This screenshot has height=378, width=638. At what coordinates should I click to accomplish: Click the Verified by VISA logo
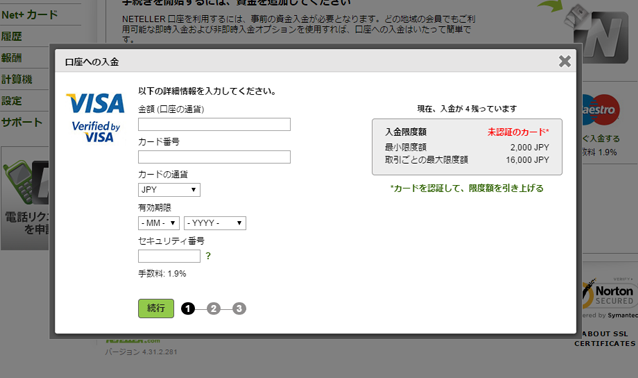point(96,132)
